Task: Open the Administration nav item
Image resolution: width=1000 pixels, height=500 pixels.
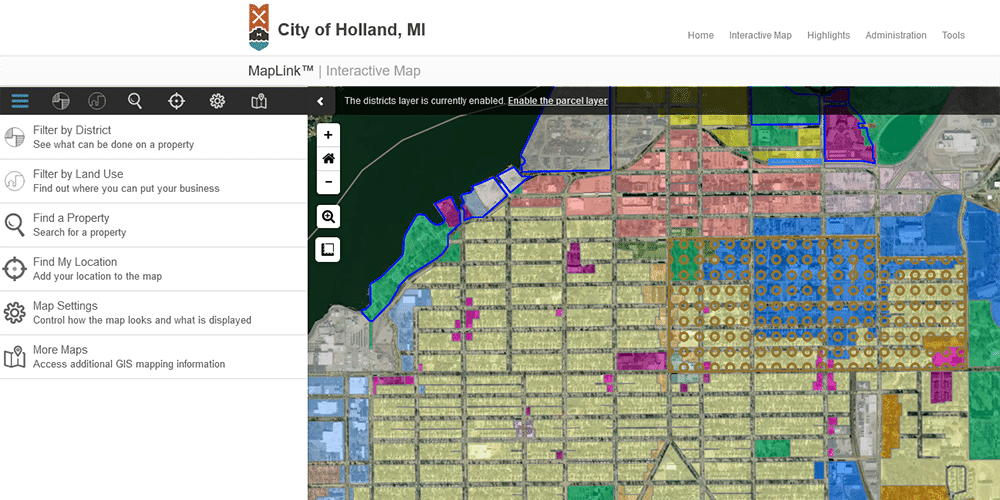Action: [895, 35]
